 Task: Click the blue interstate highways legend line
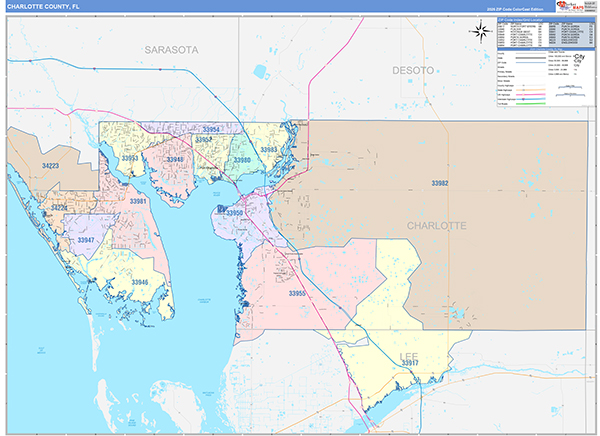(x=531, y=99)
